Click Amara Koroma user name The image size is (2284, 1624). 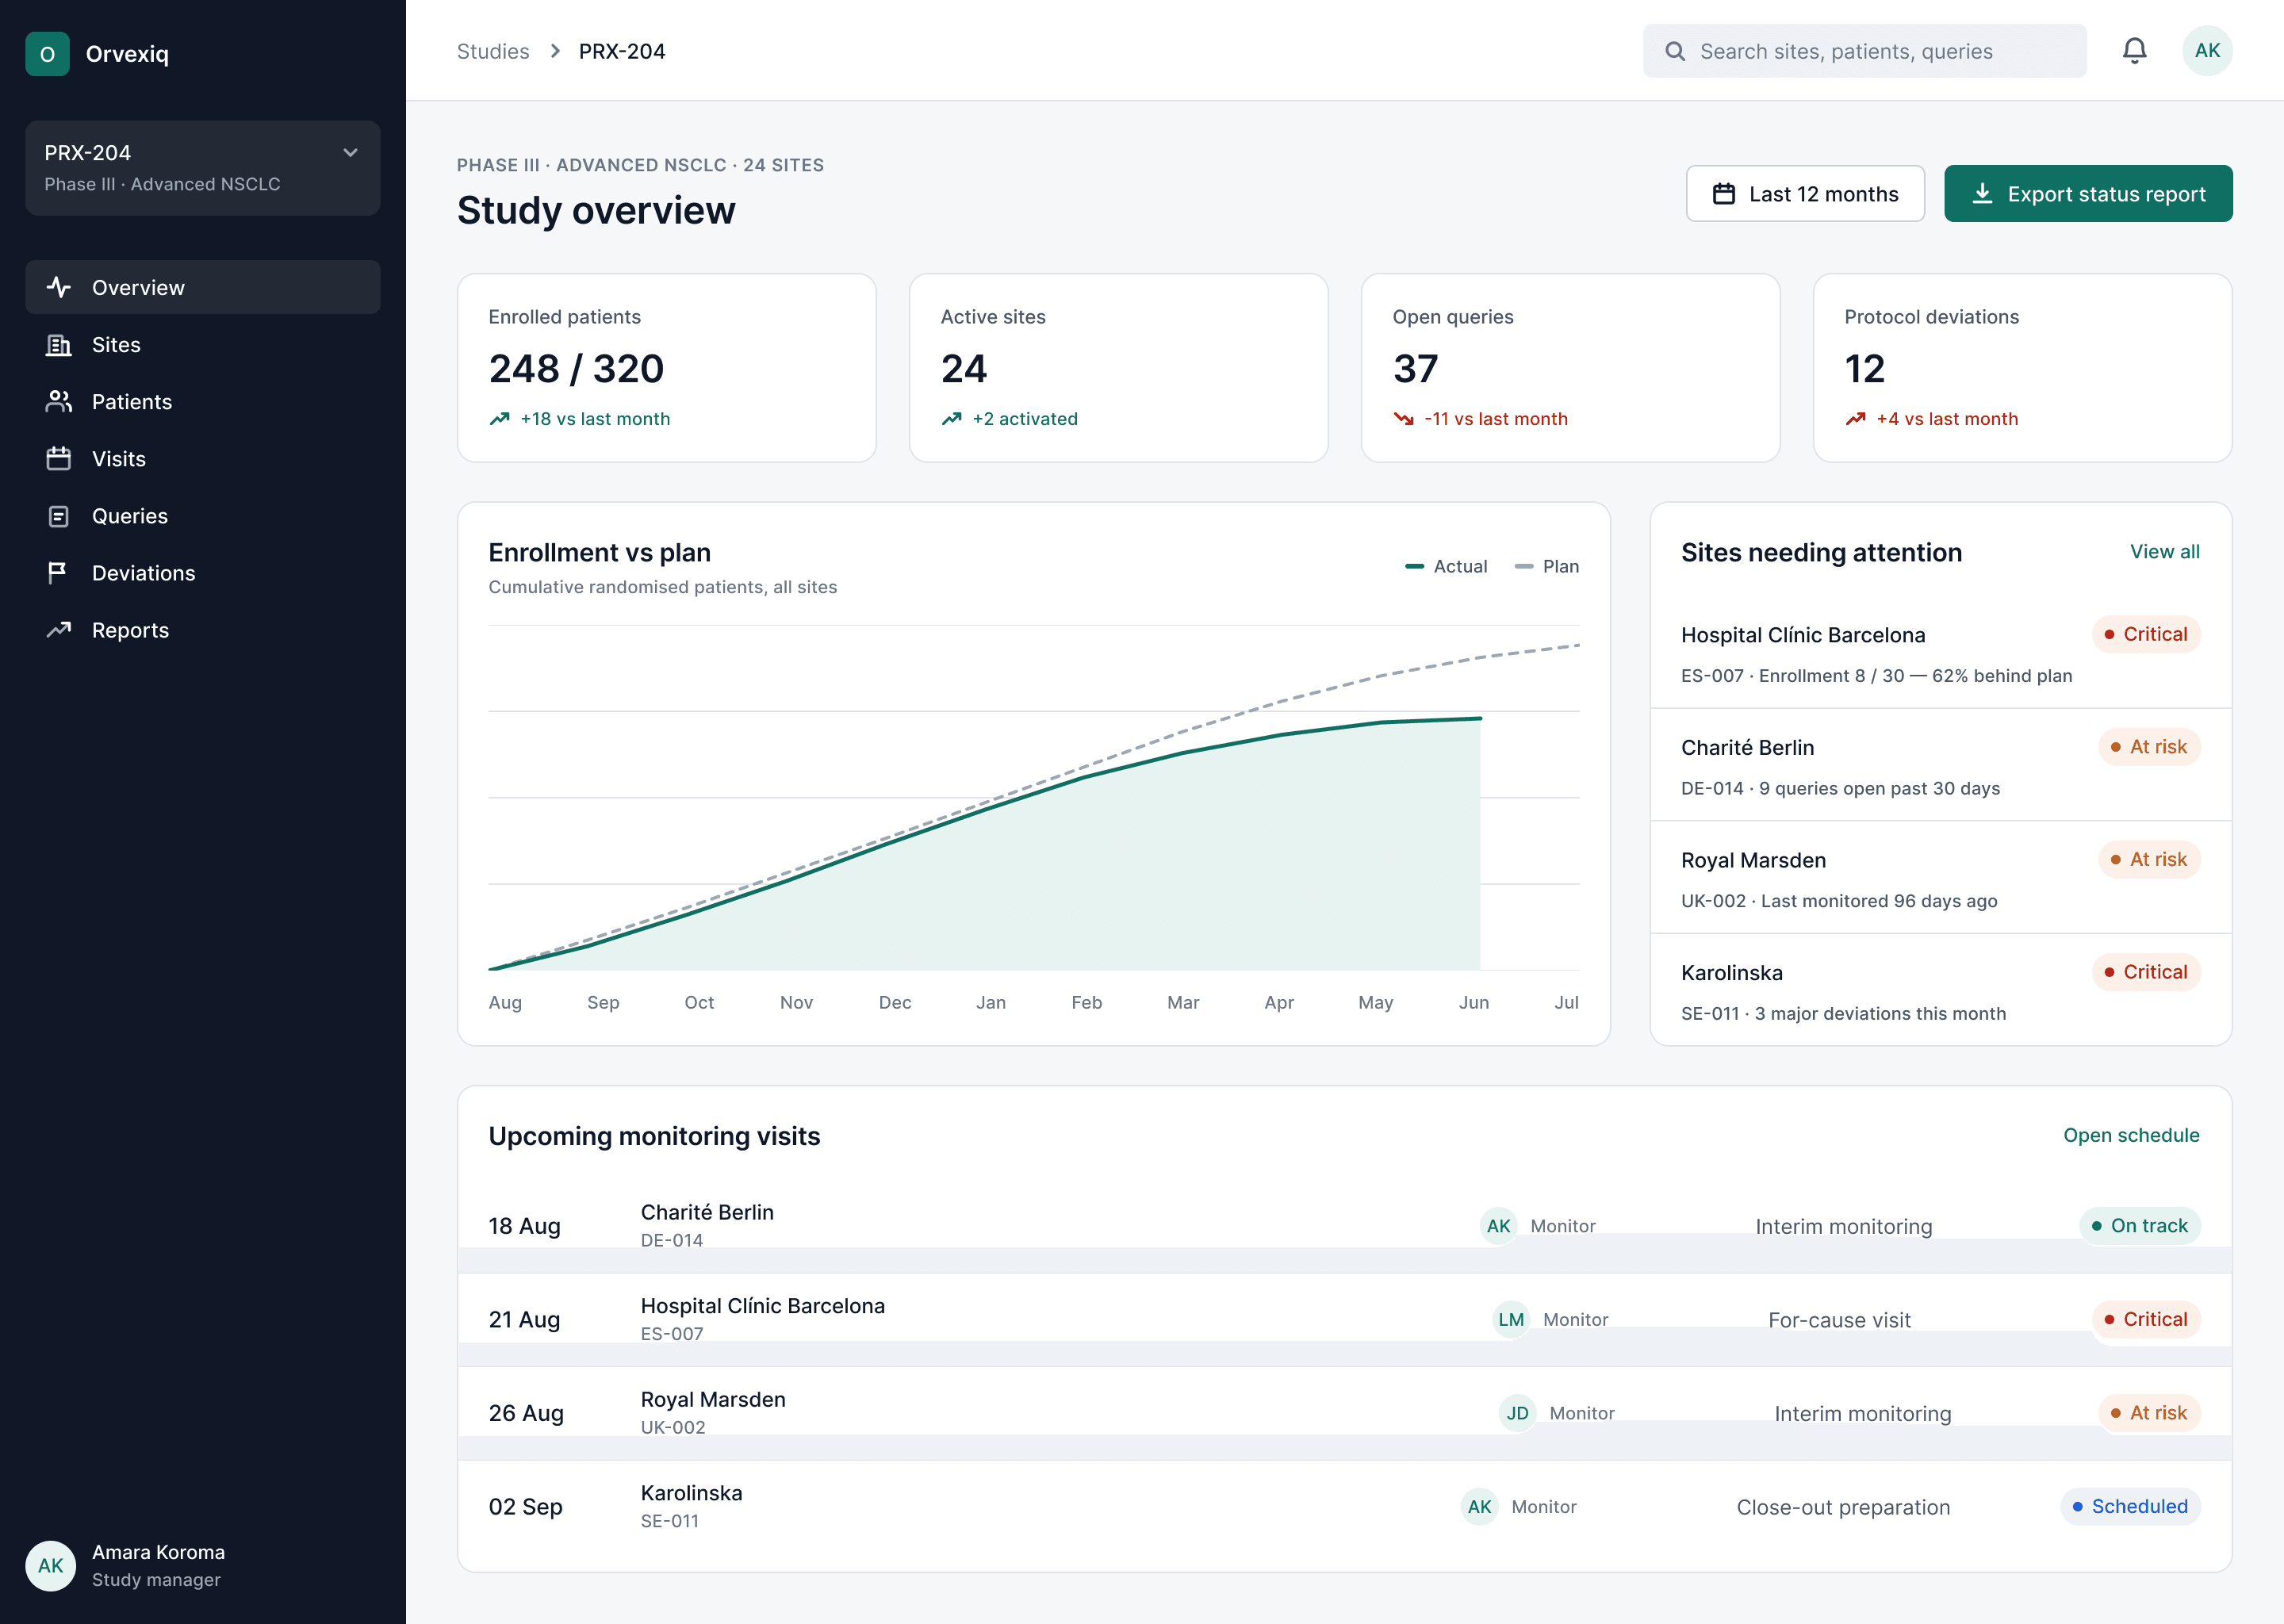159,1553
